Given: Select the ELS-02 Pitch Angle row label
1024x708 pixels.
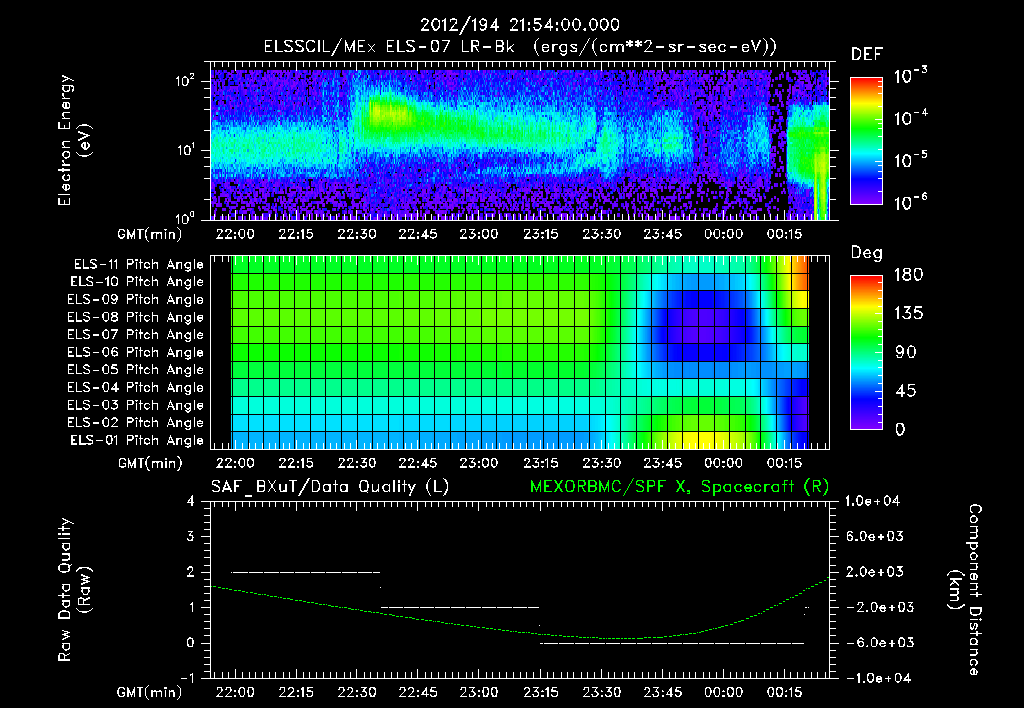Looking at the screenshot, I should [x=136, y=423].
